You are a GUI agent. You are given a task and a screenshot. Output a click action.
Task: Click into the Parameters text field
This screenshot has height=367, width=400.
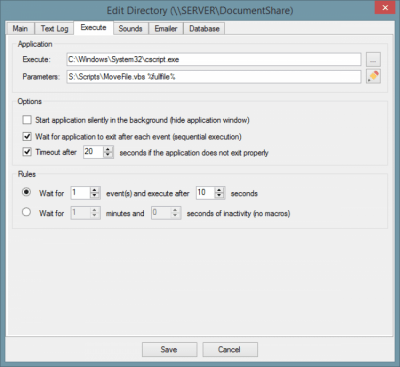(214, 77)
